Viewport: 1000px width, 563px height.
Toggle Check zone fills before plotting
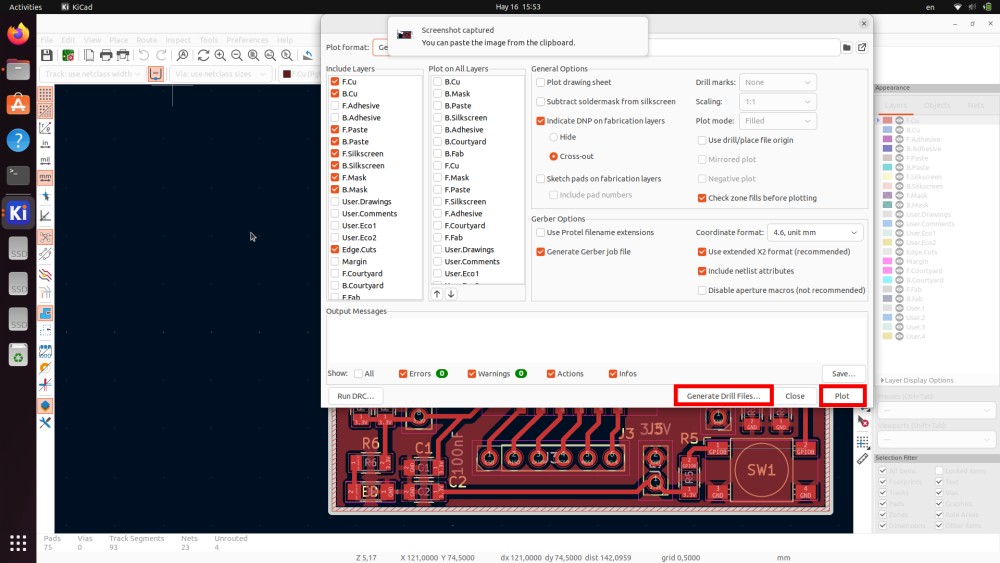click(x=702, y=198)
